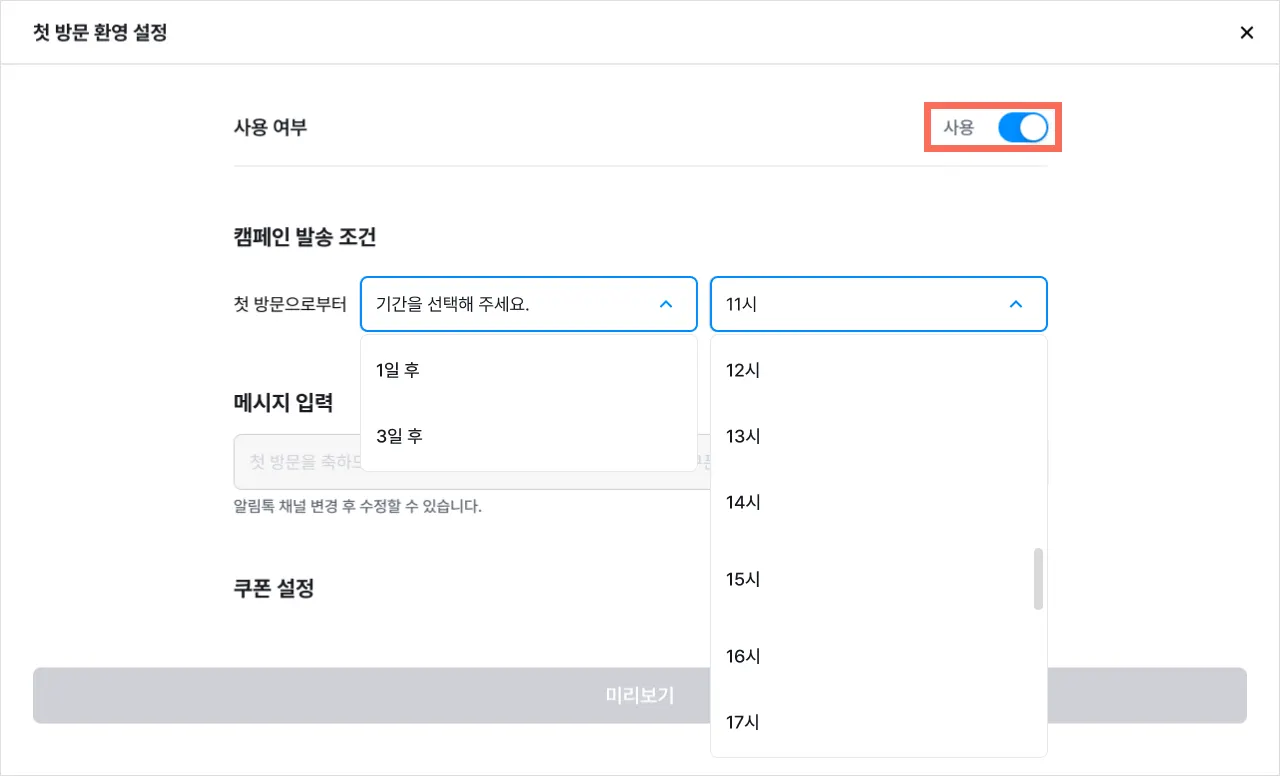The height and width of the screenshot is (776, 1280).
Task: Toggle the 사용 switch off
Action: (x=1022, y=127)
